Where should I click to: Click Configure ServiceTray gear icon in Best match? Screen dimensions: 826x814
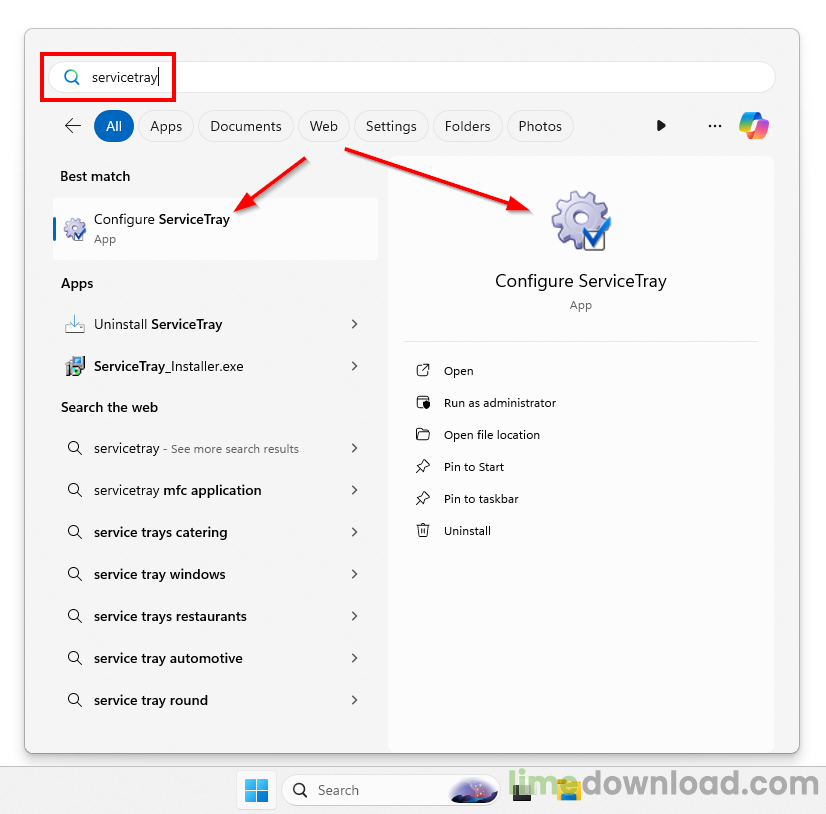[x=75, y=229]
